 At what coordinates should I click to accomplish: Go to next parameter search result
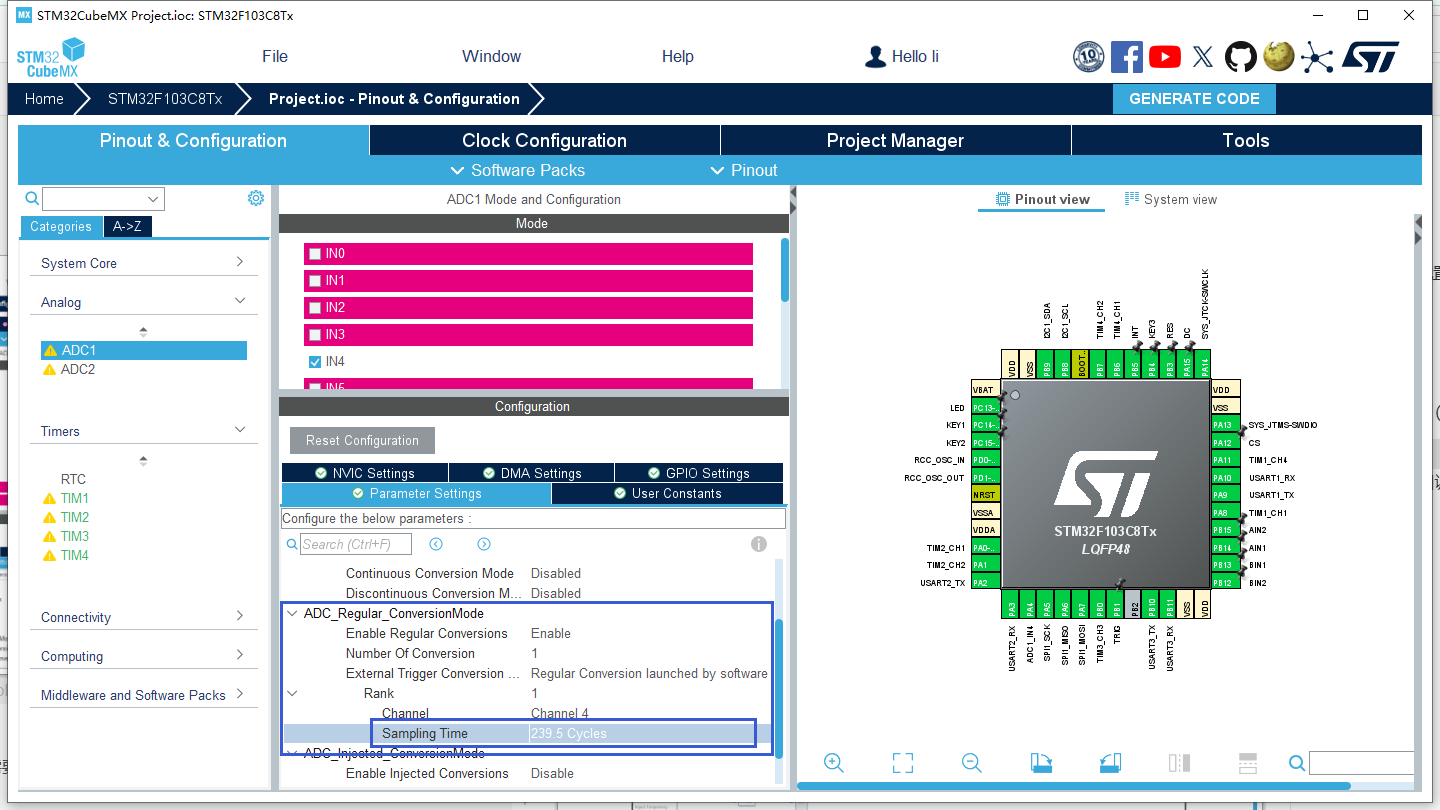tap(484, 544)
